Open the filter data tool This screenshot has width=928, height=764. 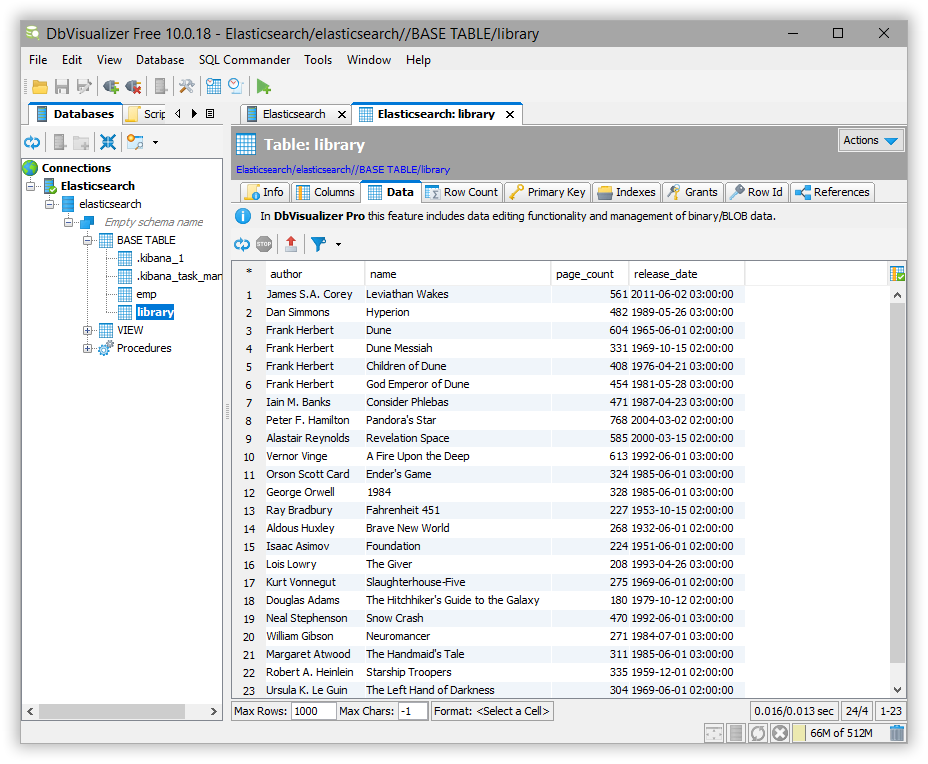point(316,244)
